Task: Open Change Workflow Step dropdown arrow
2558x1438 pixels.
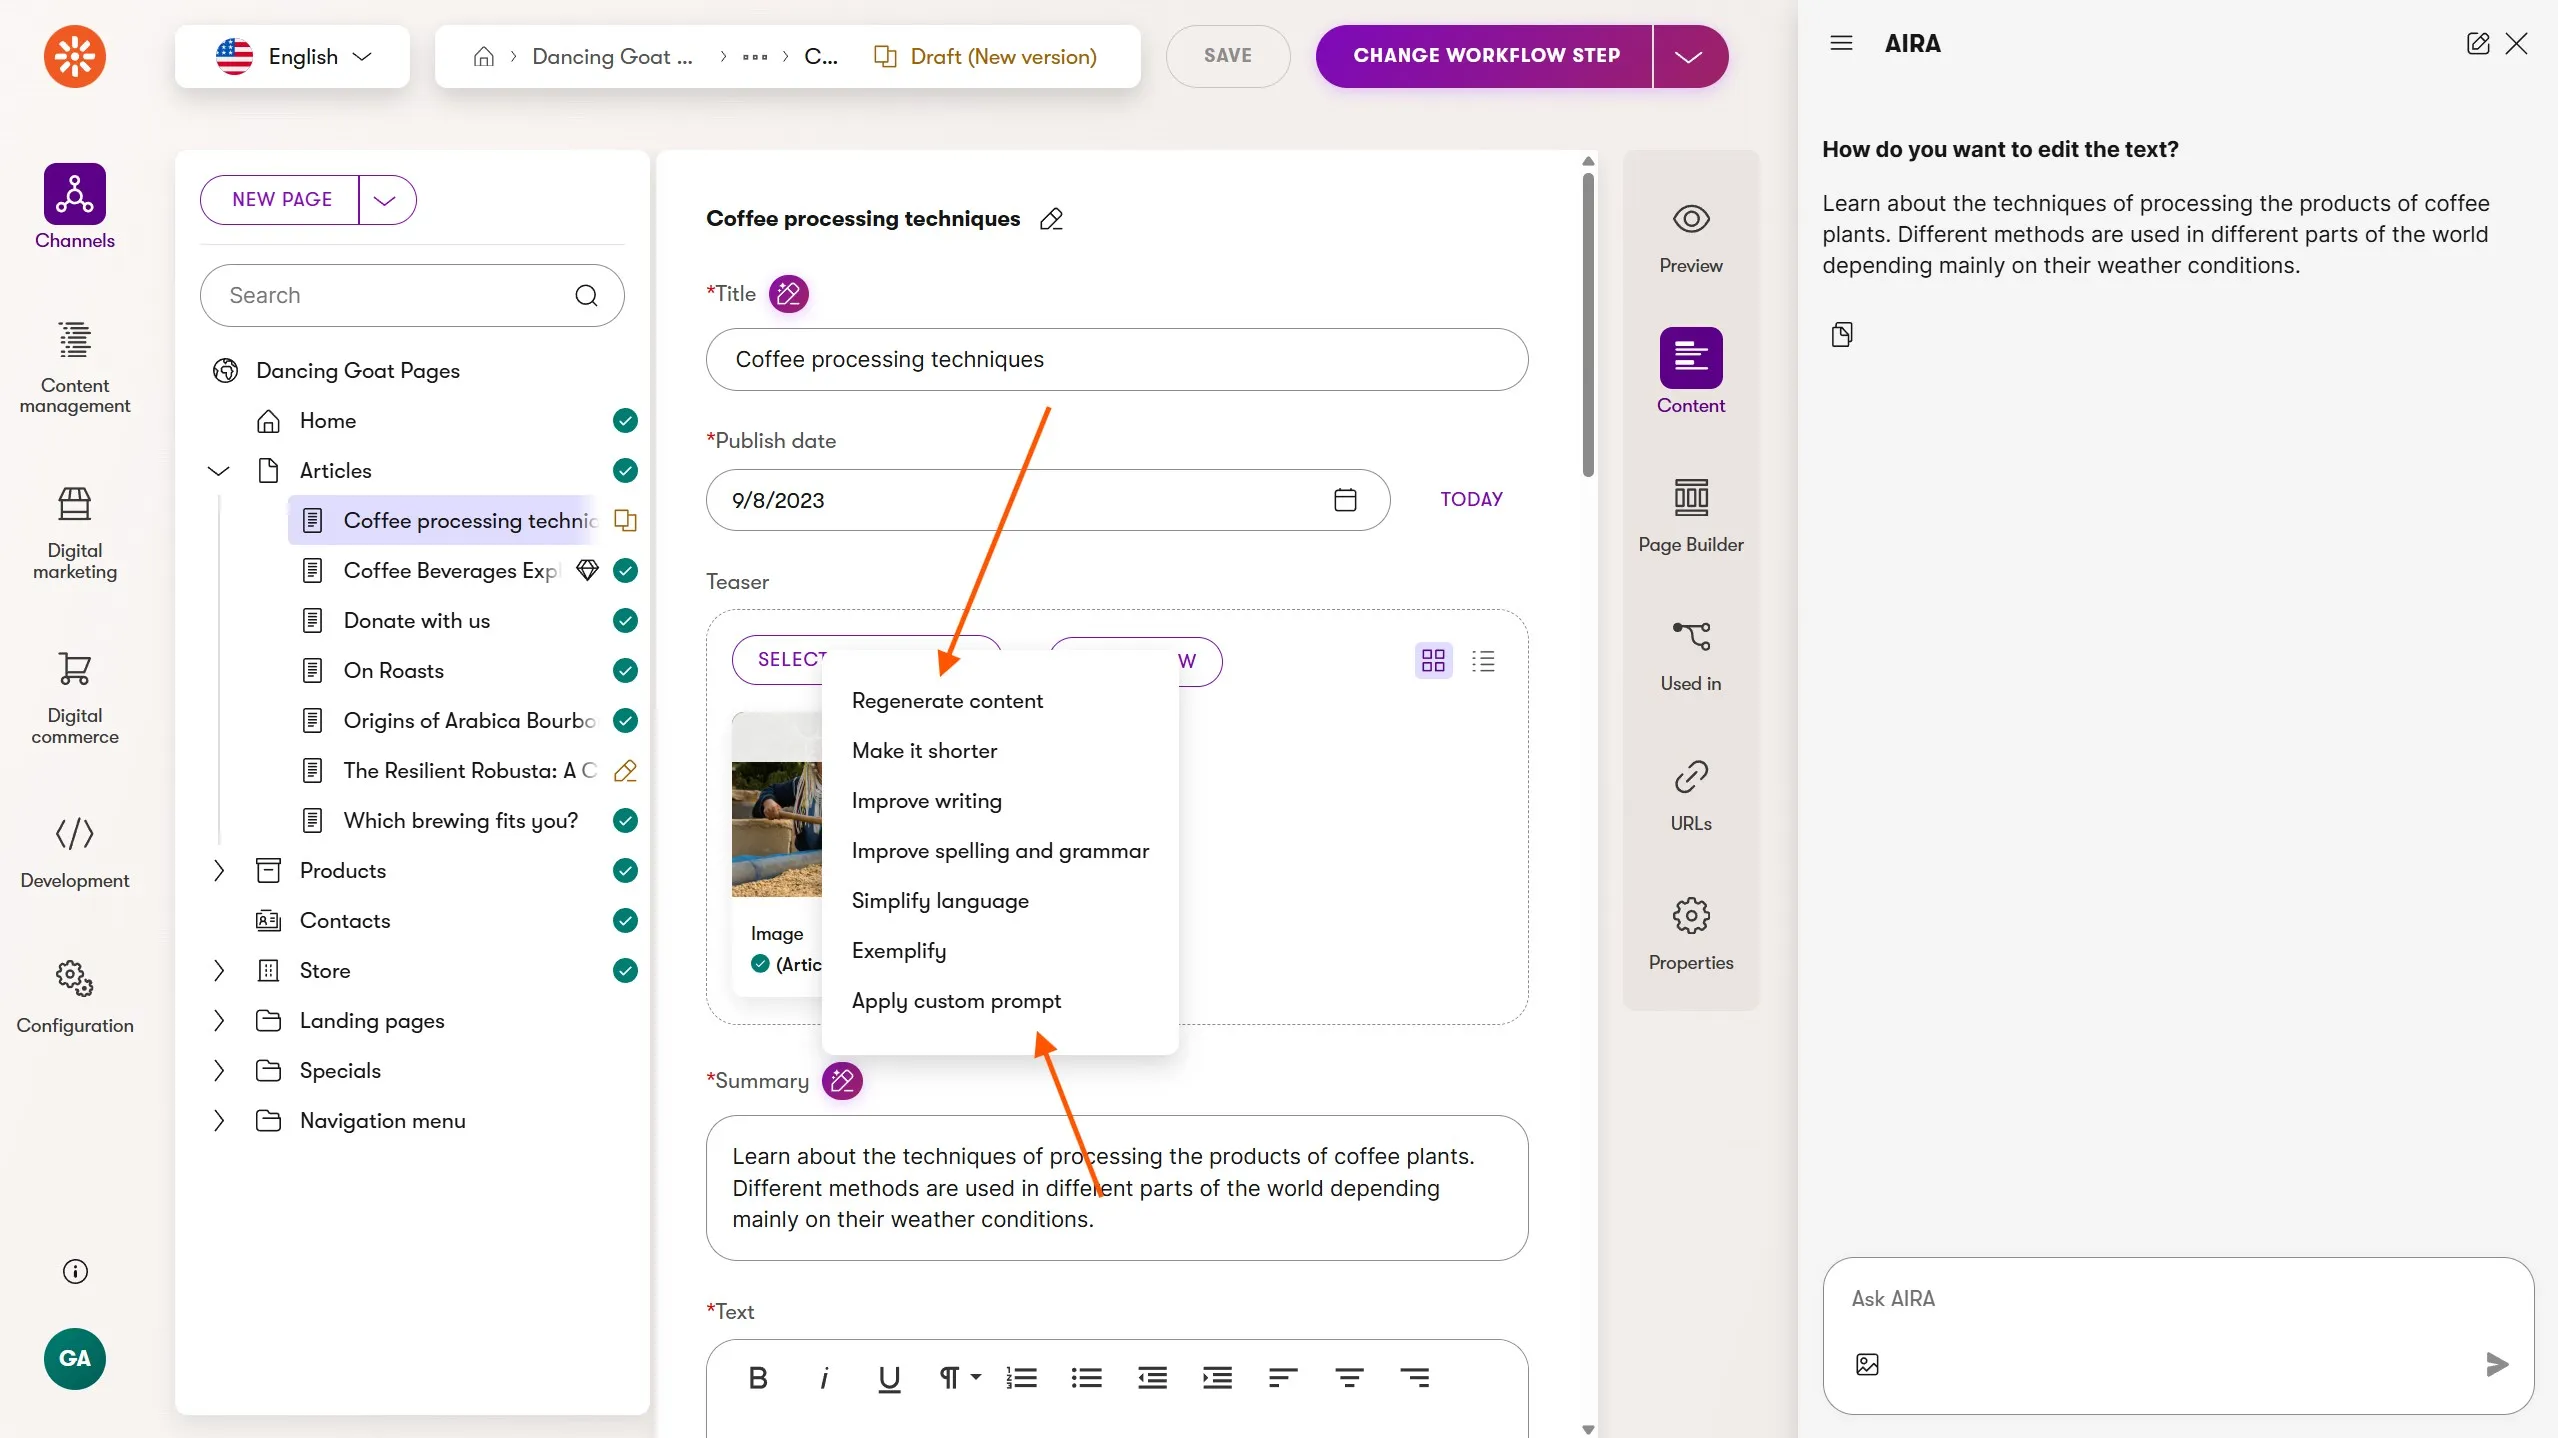Action: (x=1689, y=57)
